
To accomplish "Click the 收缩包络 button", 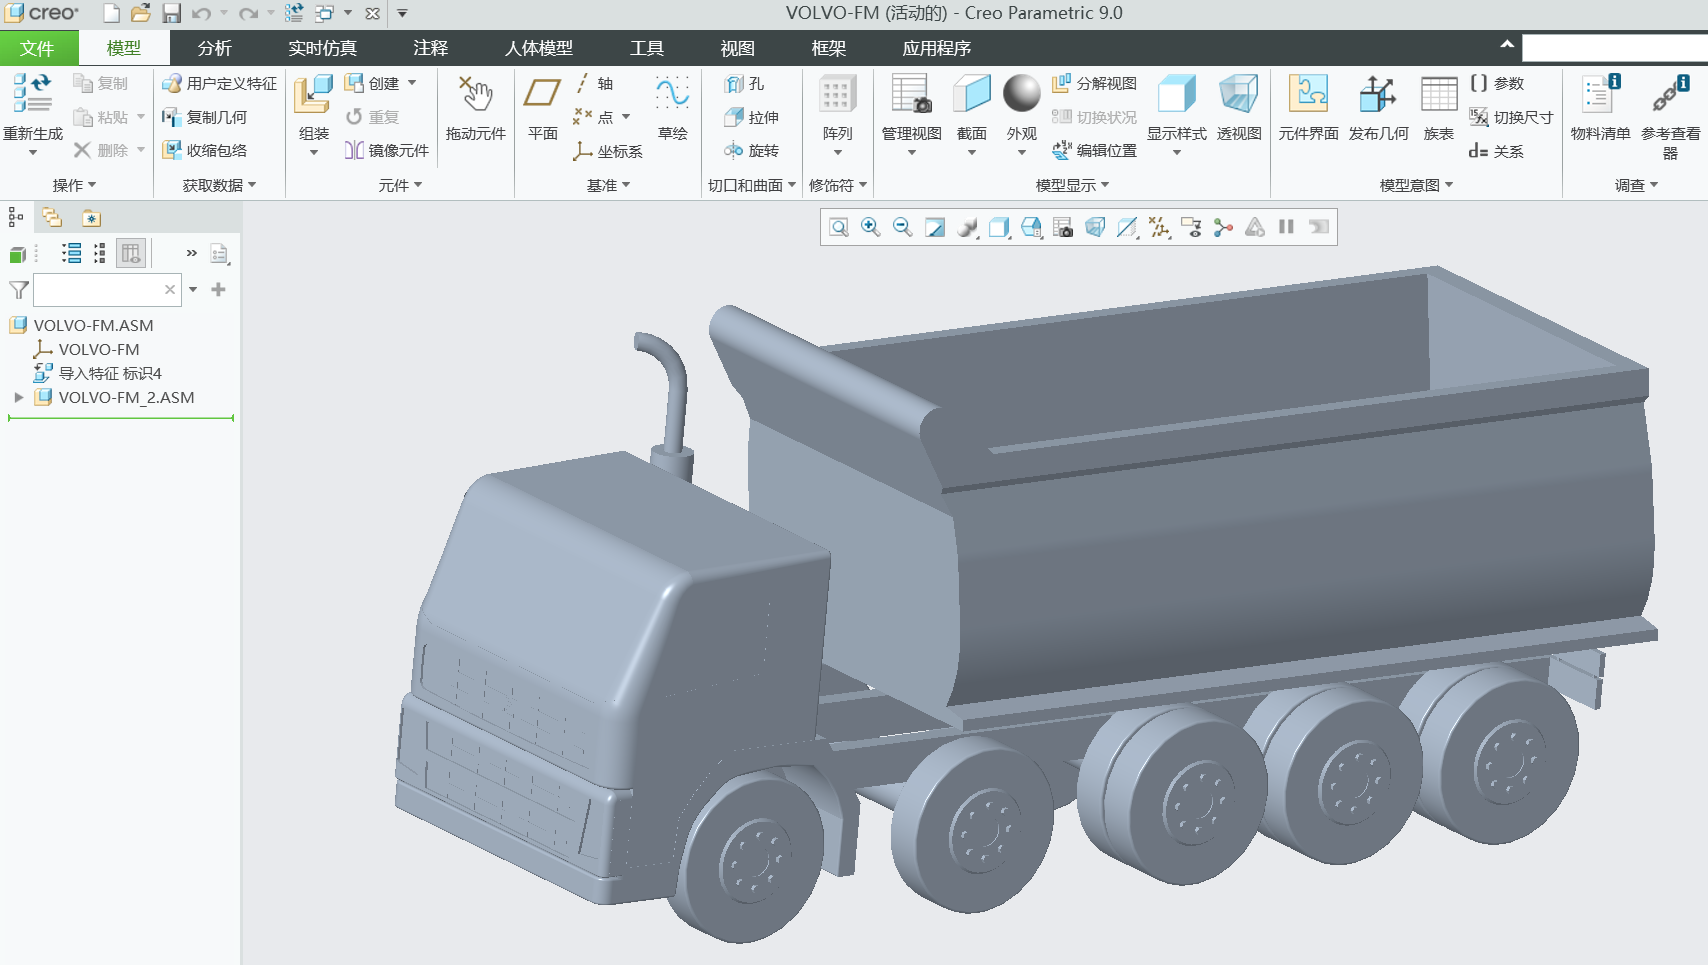I will point(204,150).
